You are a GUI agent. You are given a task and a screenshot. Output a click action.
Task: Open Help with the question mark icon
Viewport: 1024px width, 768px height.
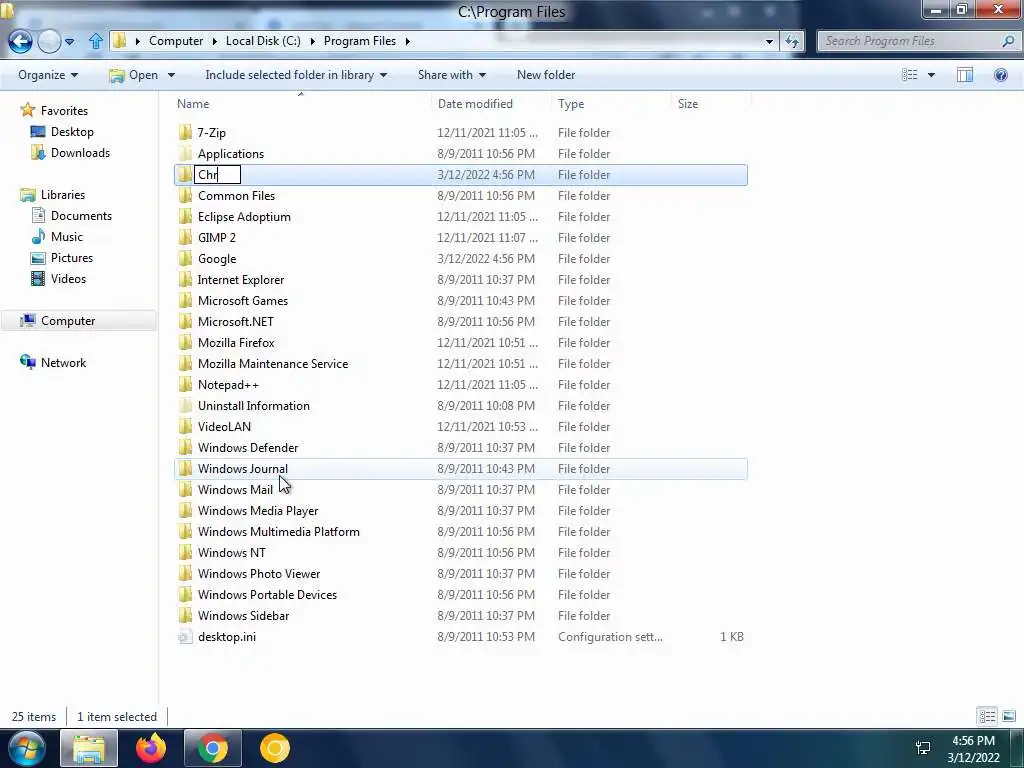tap(1000, 75)
